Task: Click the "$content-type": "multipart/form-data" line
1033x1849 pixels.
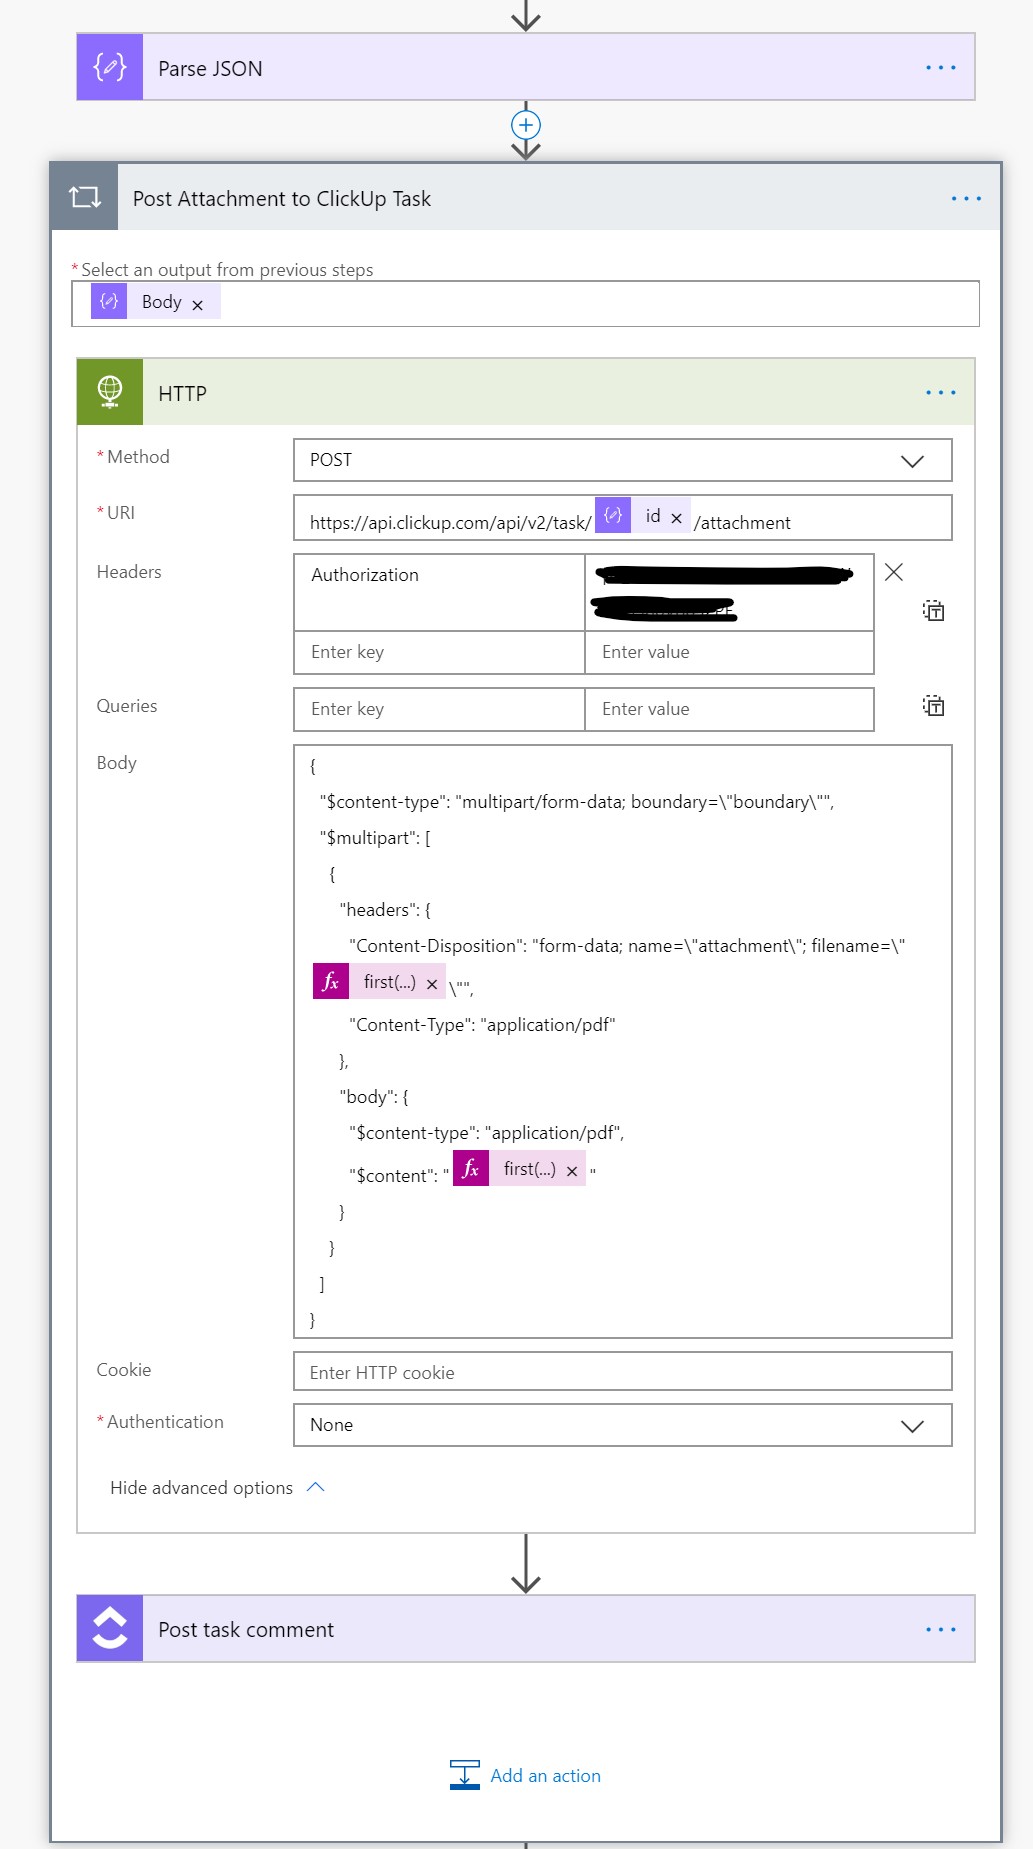Action: pyautogui.click(x=577, y=802)
